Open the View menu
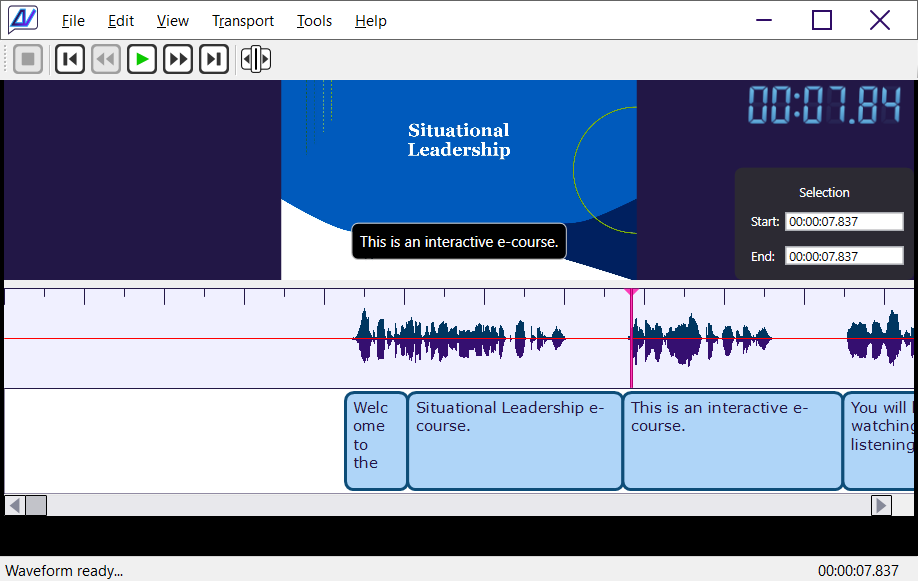Image resolution: width=918 pixels, height=582 pixels. [173, 21]
